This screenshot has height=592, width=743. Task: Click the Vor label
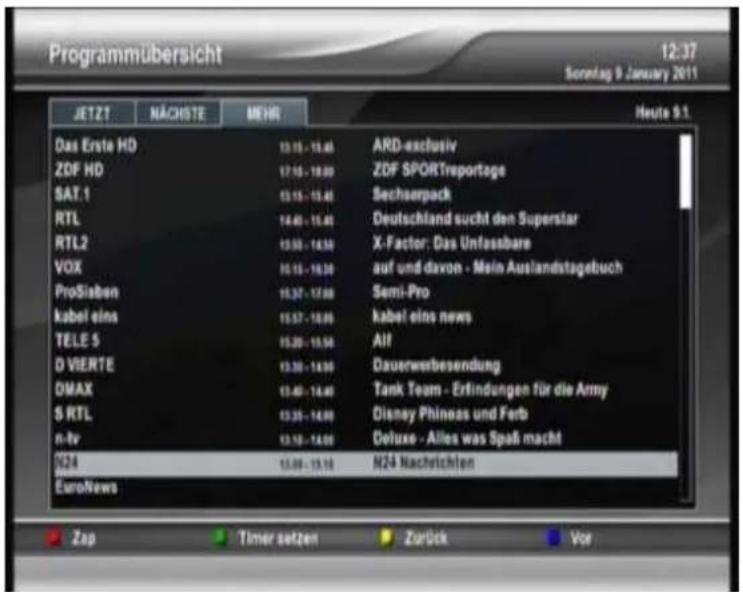580,538
